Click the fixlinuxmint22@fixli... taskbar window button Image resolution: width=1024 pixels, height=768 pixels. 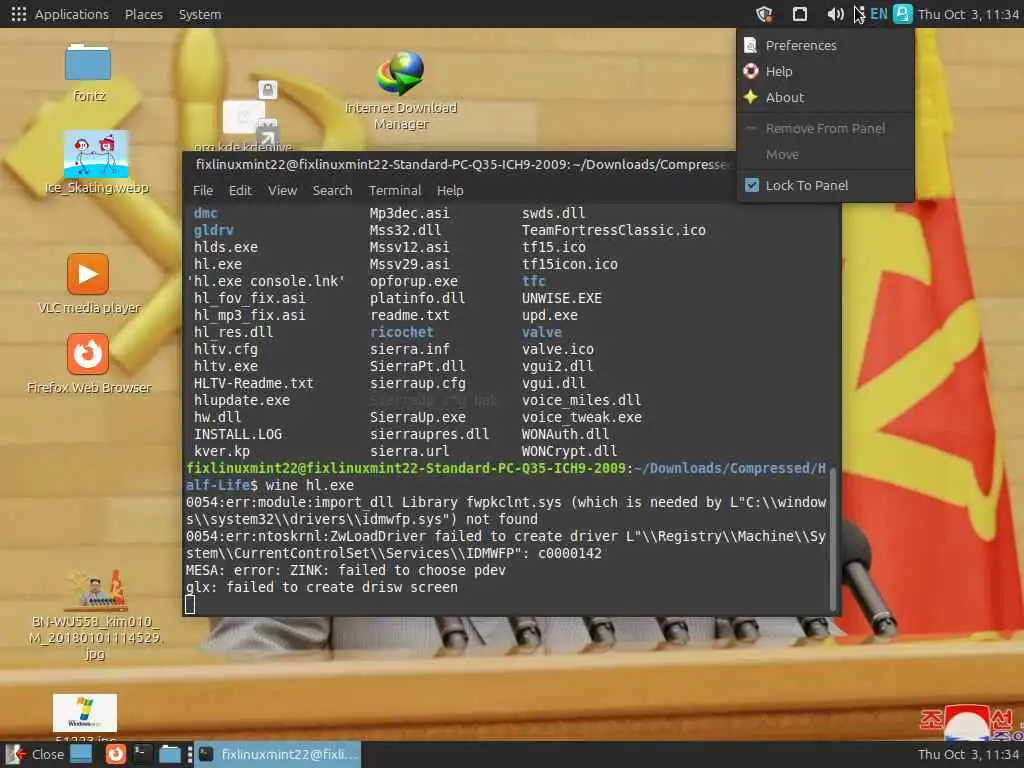(x=278, y=754)
